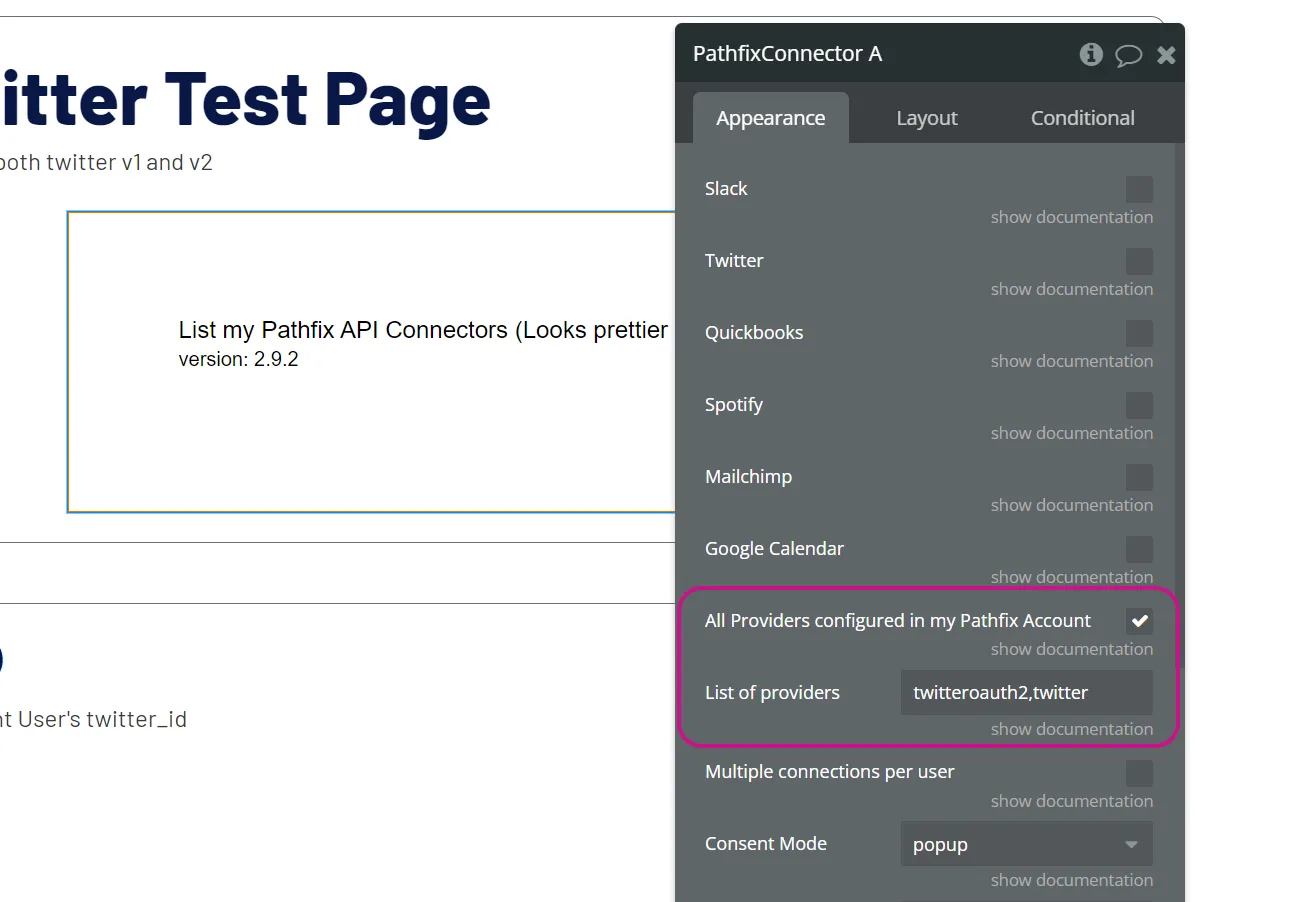
Task: Click the 'version: 2.9.2' text
Action: click(238, 360)
